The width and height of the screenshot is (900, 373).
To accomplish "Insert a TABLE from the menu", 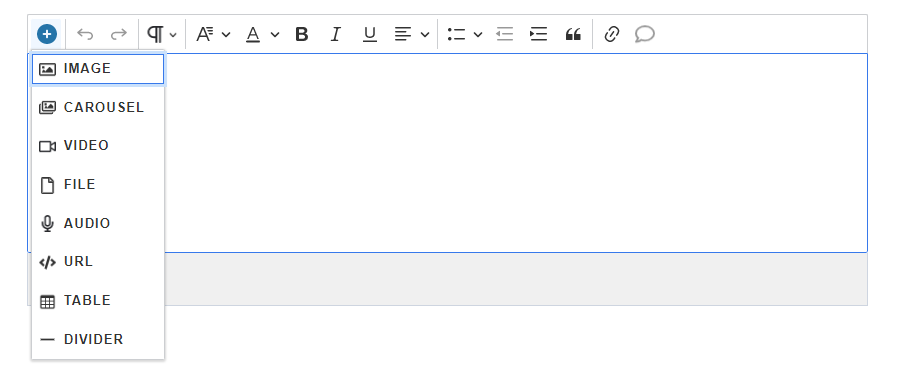I will tap(98, 301).
